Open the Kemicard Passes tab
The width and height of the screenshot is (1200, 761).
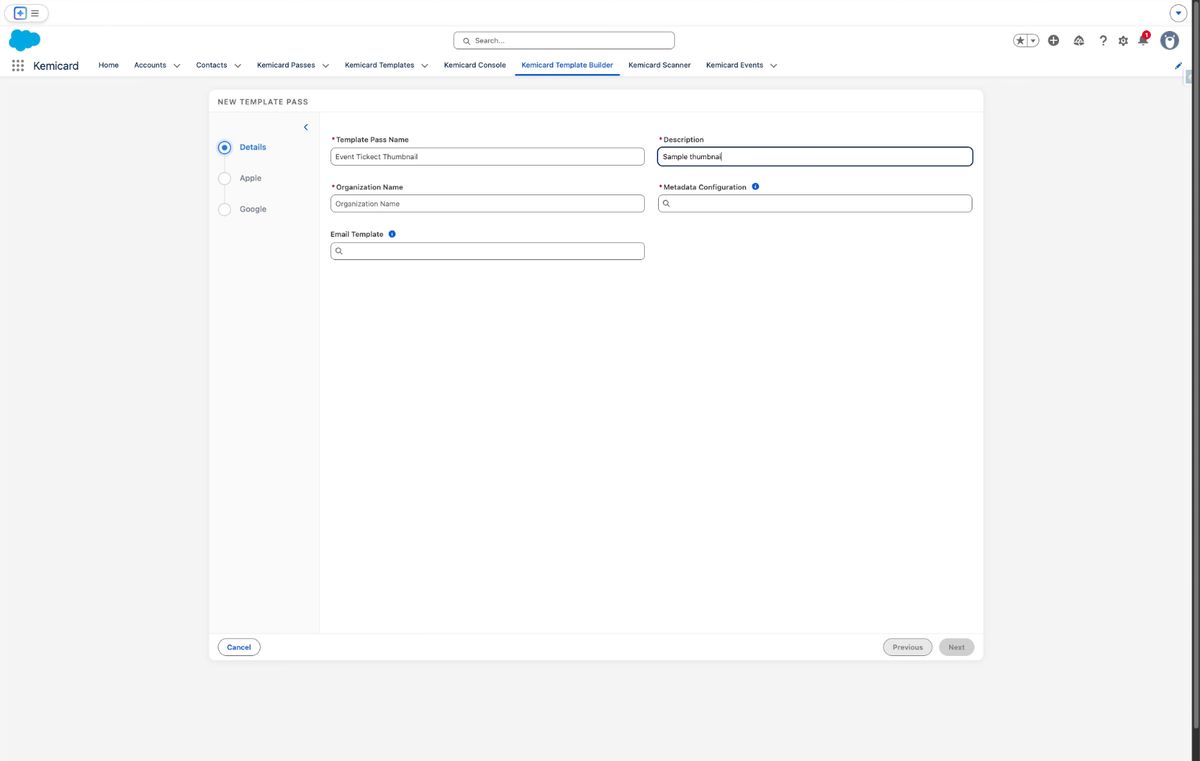point(286,65)
